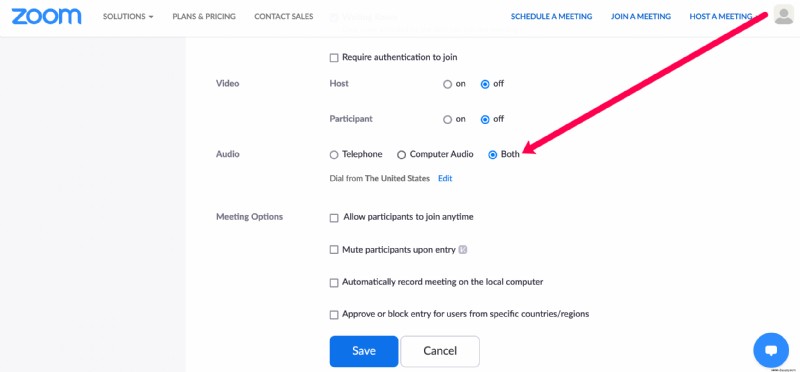Select Participant video off
The image size is (800, 372).
point(485,119)
